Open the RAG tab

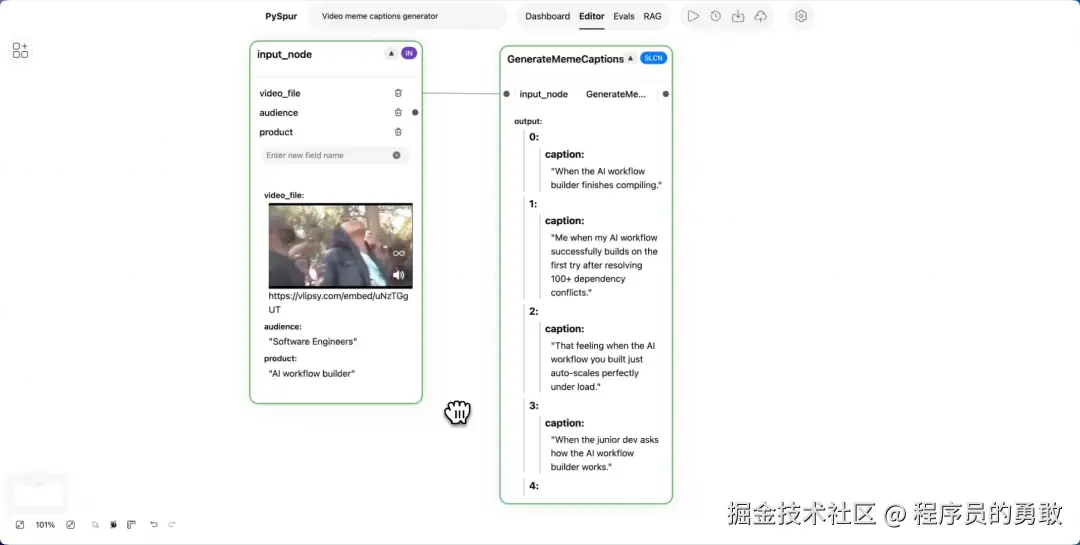coord(652,16)
